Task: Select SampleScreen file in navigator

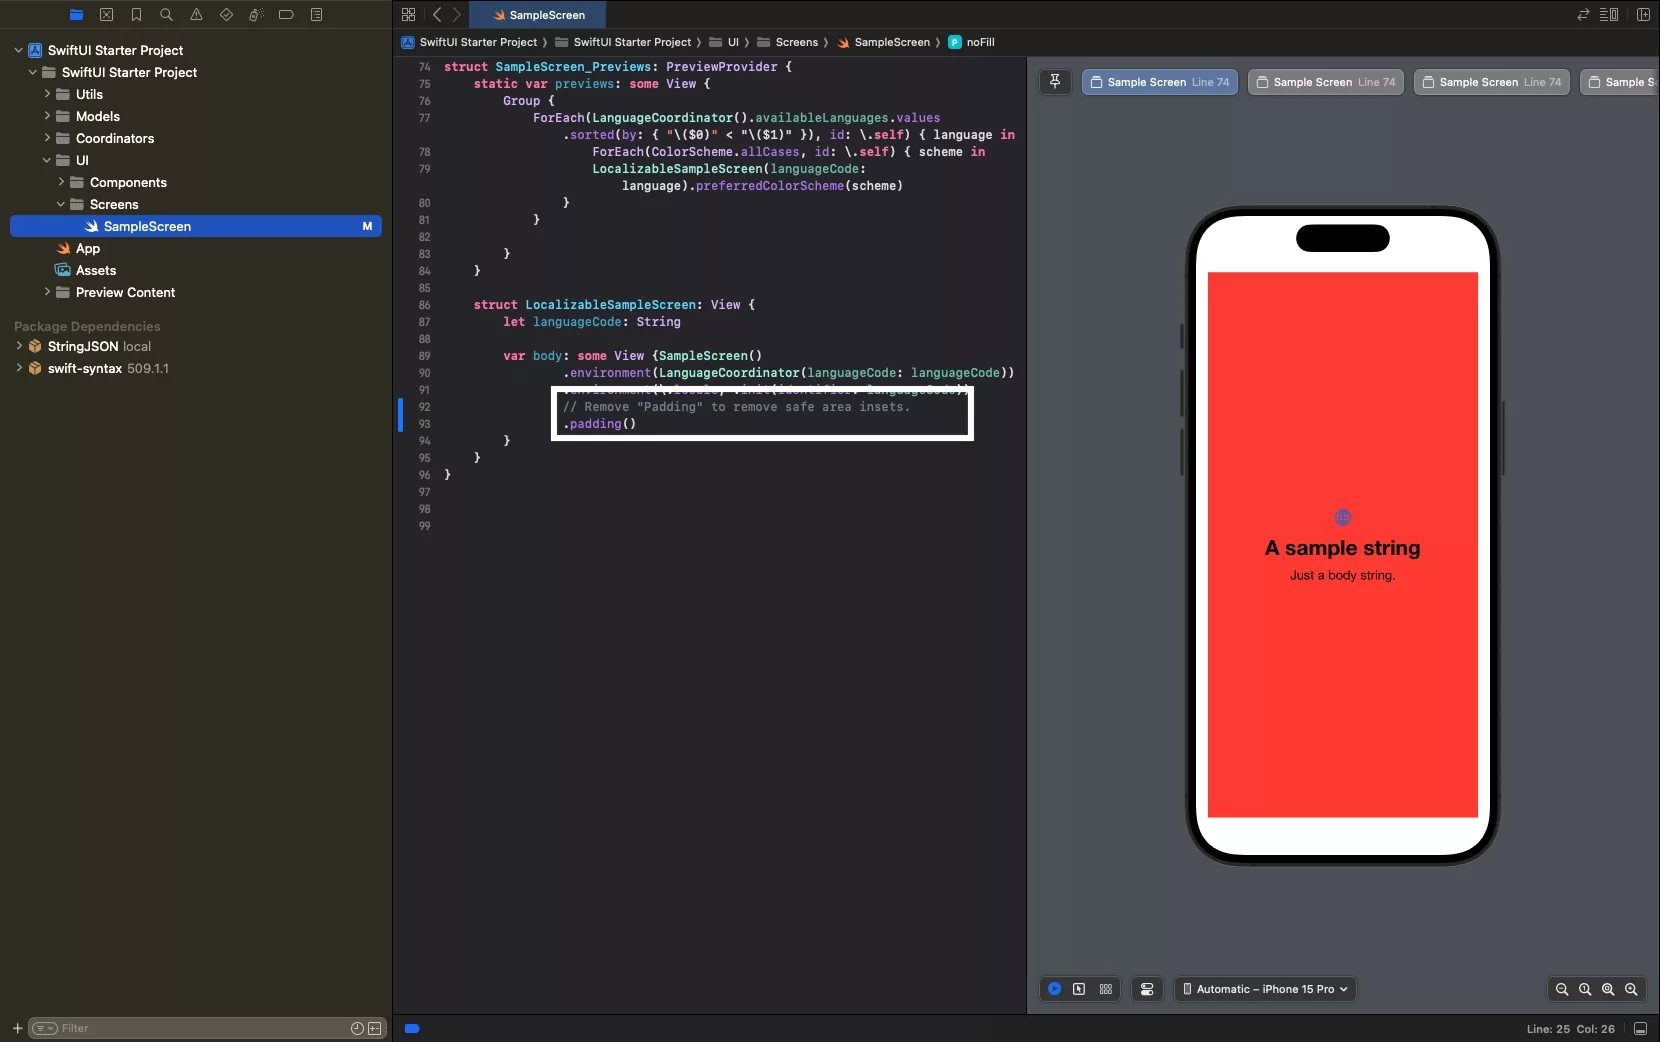Action: click(196, 226)
